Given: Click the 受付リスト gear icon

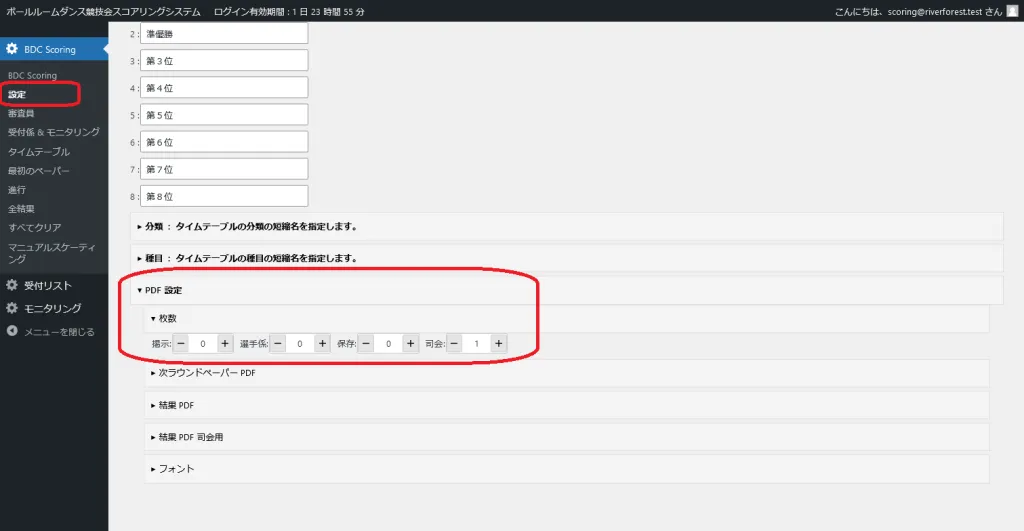Looking at the screenshot, I should pos(12,285).
